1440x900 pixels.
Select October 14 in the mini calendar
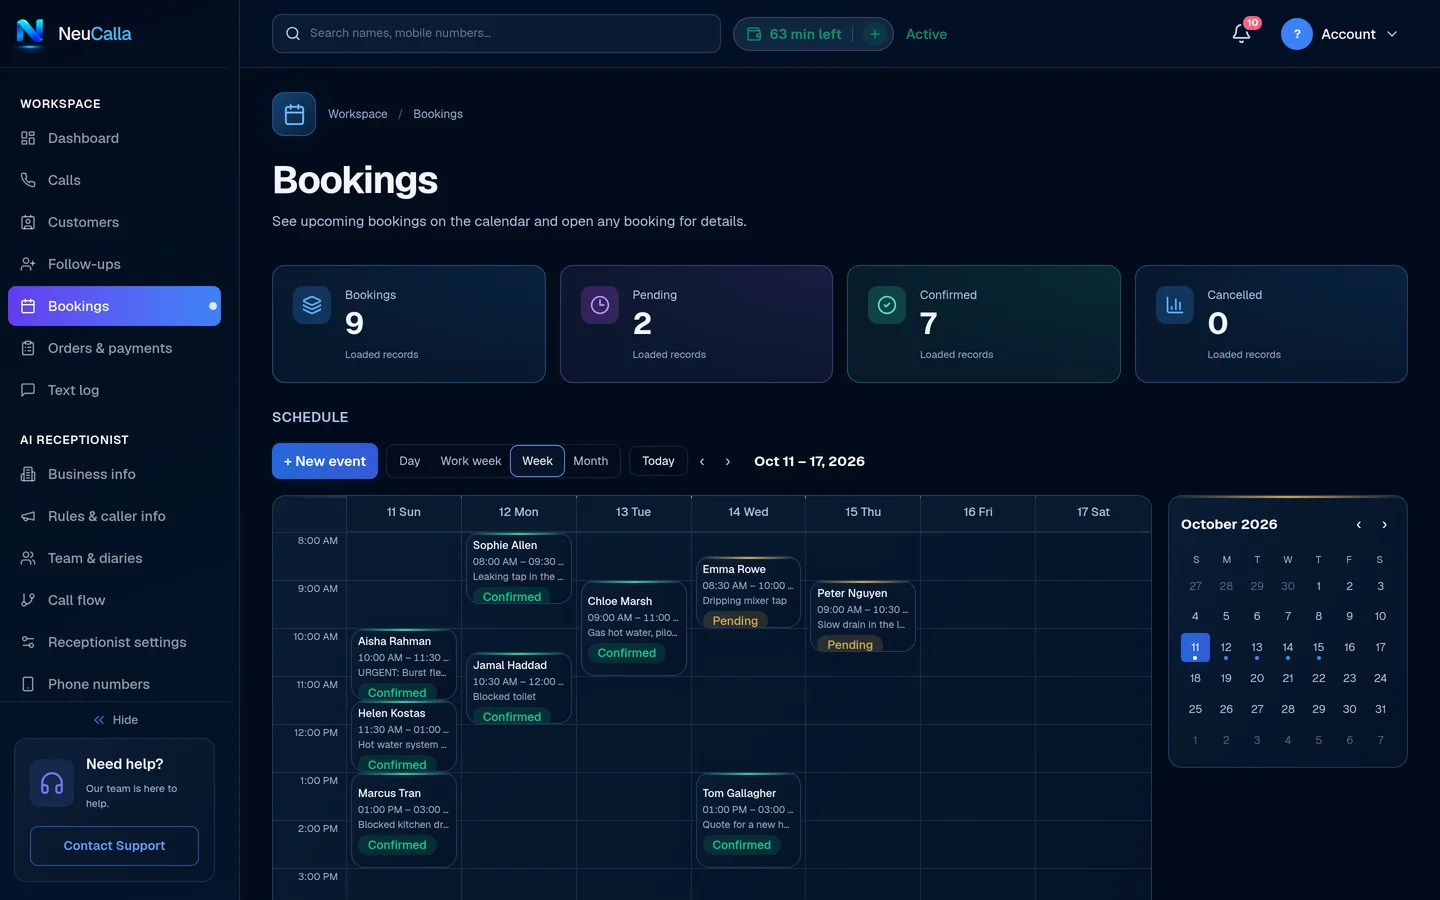click(x=1288, y=648)
